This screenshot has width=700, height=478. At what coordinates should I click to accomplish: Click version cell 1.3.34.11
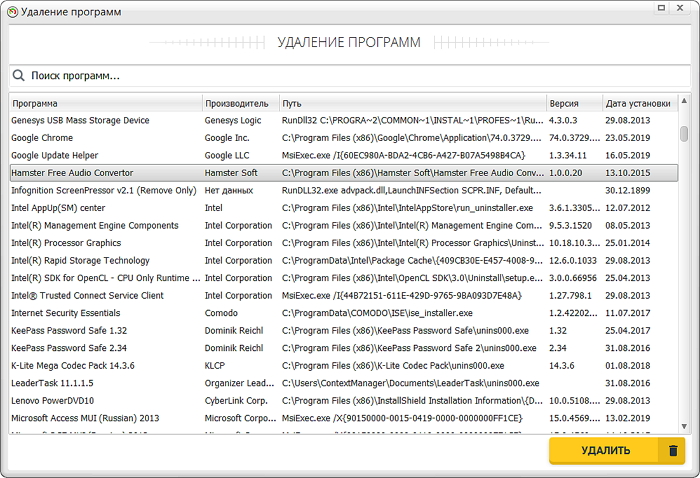point(568,155)
